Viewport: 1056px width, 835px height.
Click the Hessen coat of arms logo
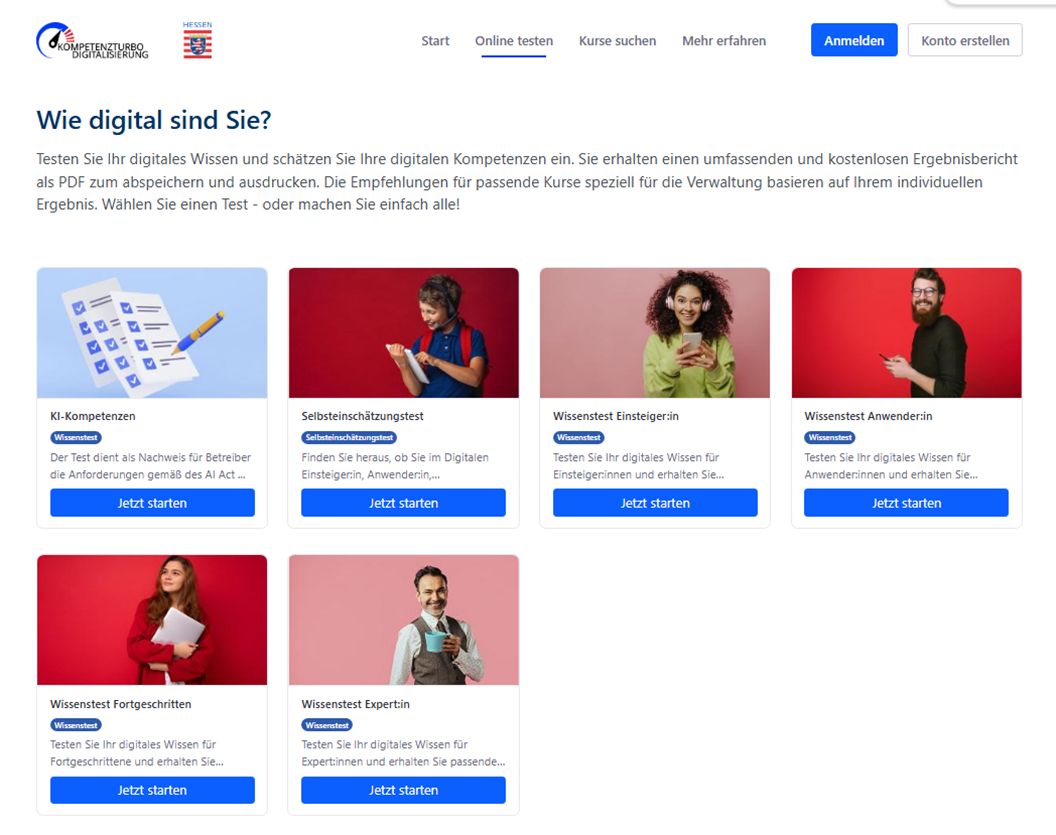pos(197,40)
